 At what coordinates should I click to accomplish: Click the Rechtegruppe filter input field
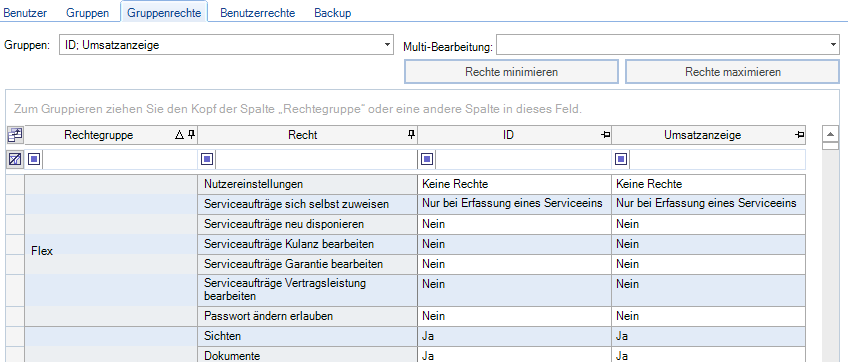coord(120,159)
